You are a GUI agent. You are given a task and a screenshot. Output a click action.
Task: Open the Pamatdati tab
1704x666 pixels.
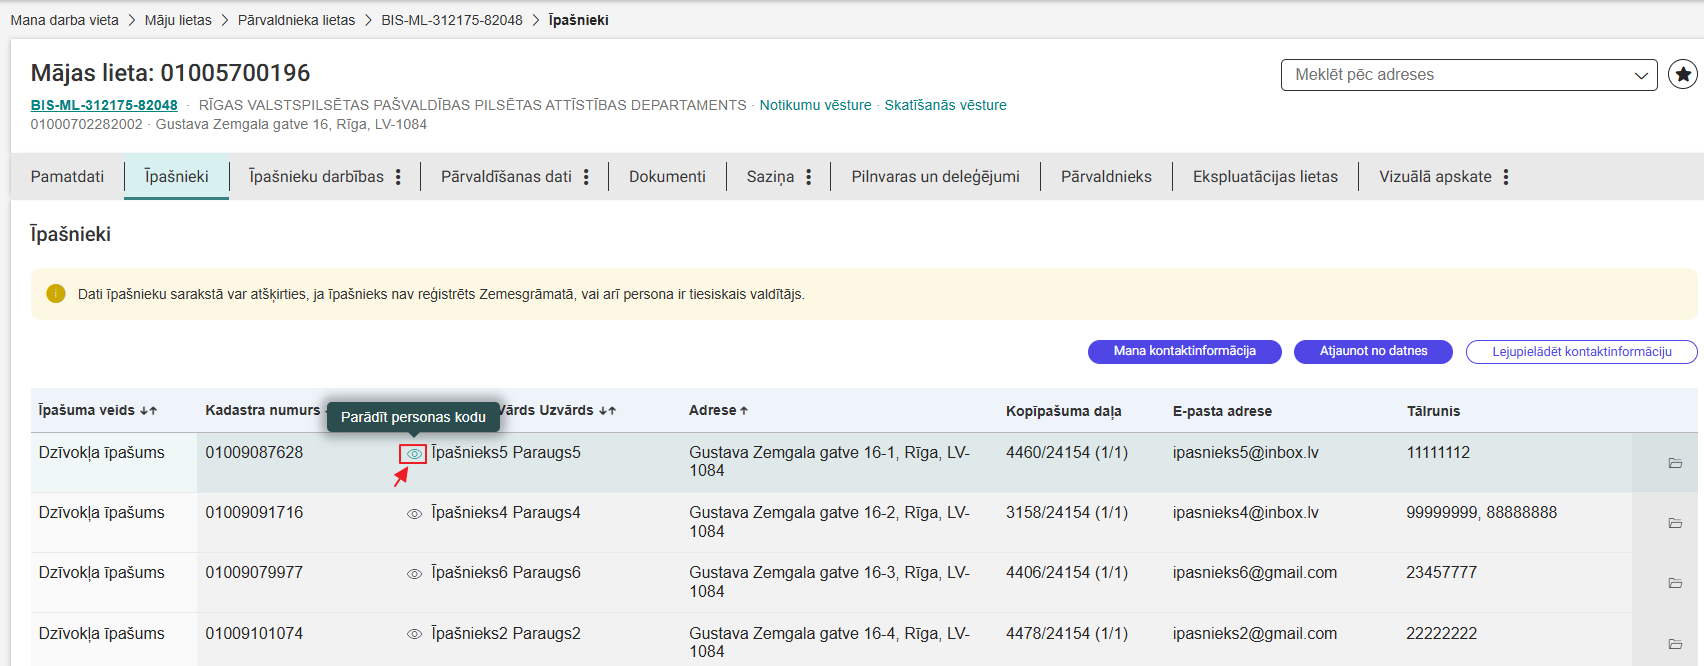(x=67, y=177)
